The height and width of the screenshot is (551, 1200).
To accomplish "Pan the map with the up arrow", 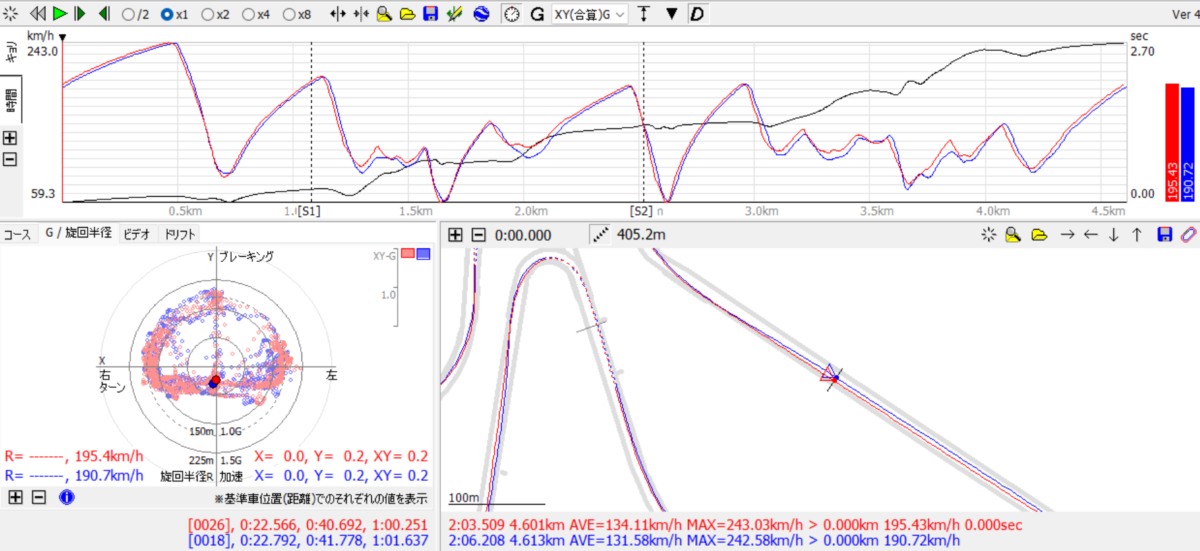I will [1136, 234].
